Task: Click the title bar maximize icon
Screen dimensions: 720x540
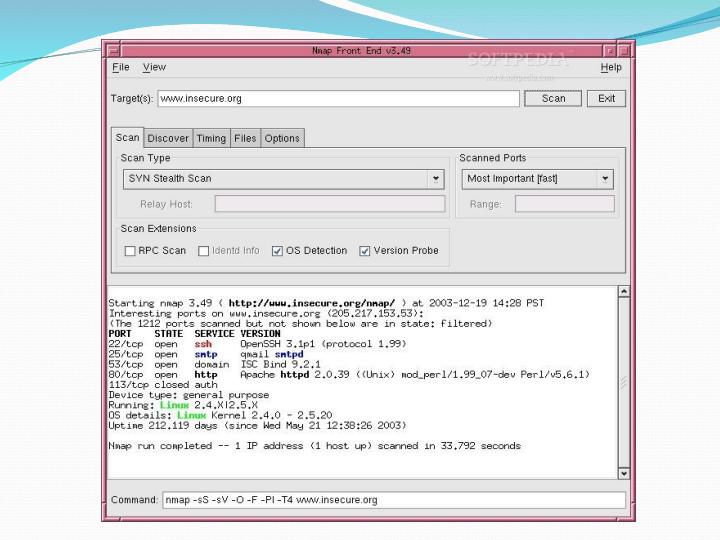Action: click(624, 51)
